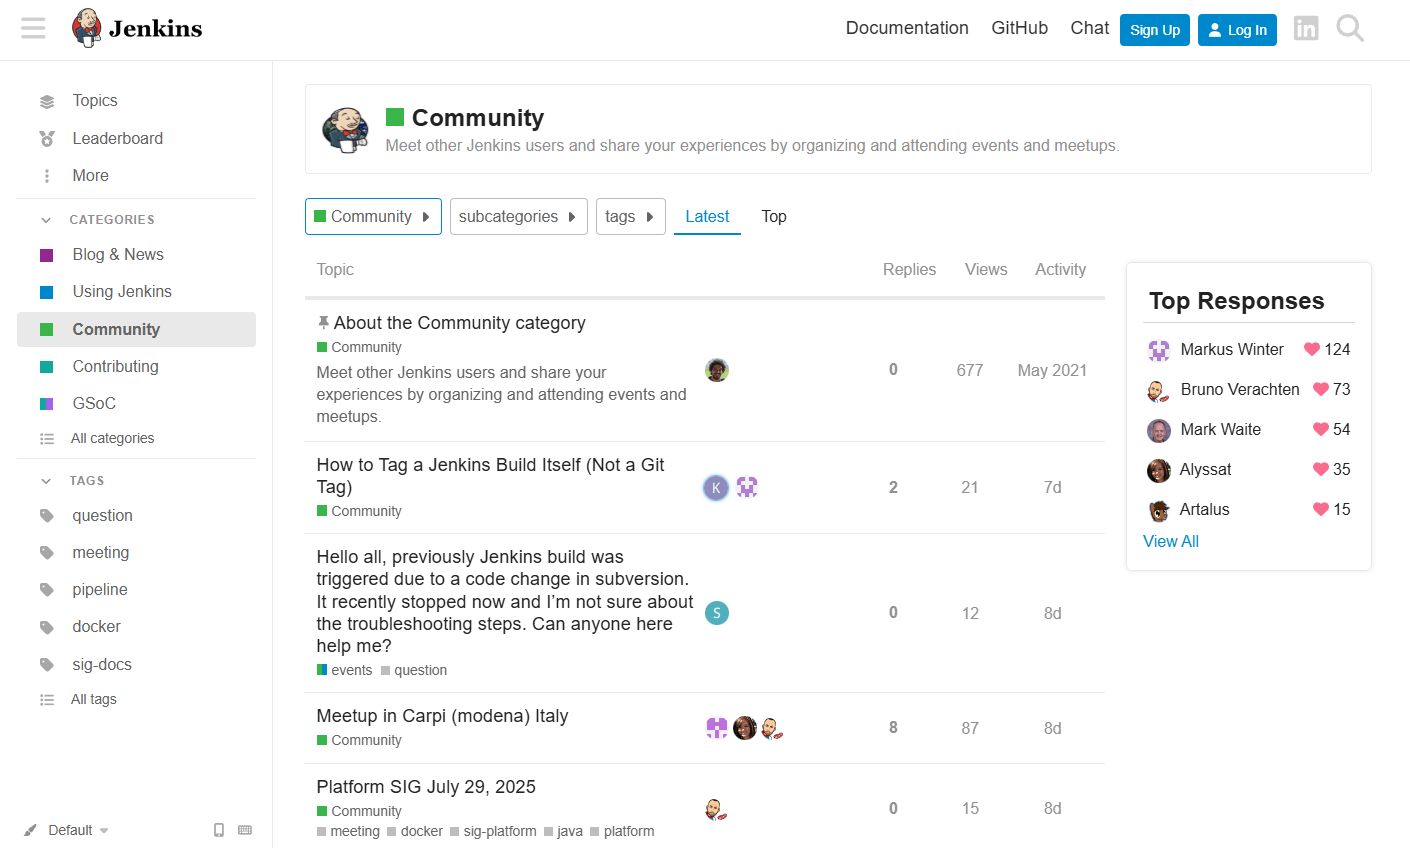Select the Latest tab
Viewport: 1410px width, 848px height.
(x=707, y=217)
